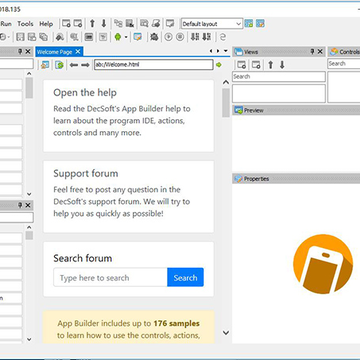Click the green go arrow beside the address field
Screen dimensions: 360x360
[x=219, y=65]
